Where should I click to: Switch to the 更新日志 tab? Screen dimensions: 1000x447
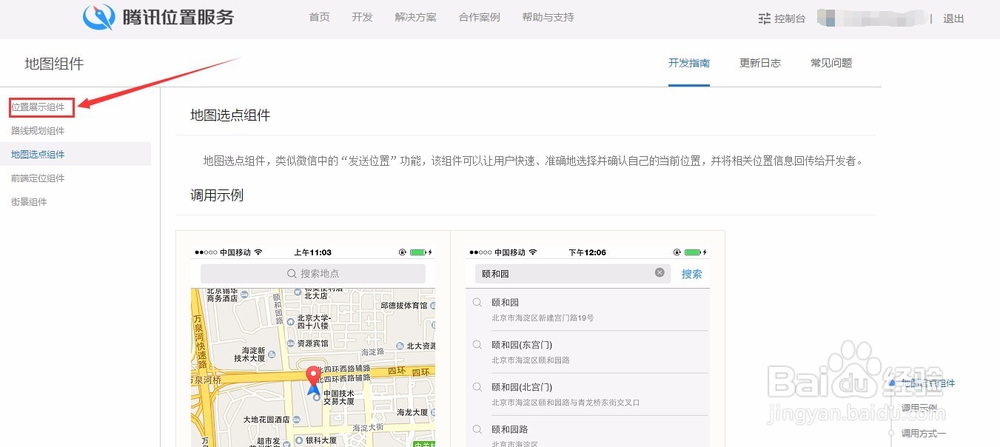tap(760, 63)
